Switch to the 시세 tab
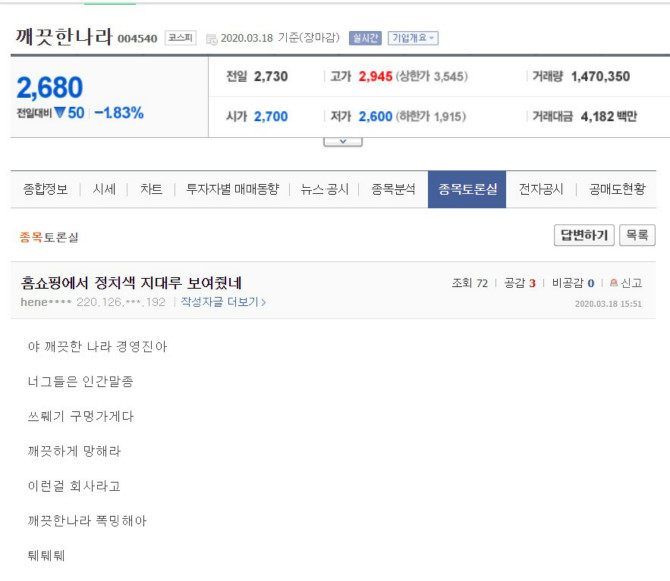The height and width of the screenshot is (581, 670). click(x=104, y=189)
